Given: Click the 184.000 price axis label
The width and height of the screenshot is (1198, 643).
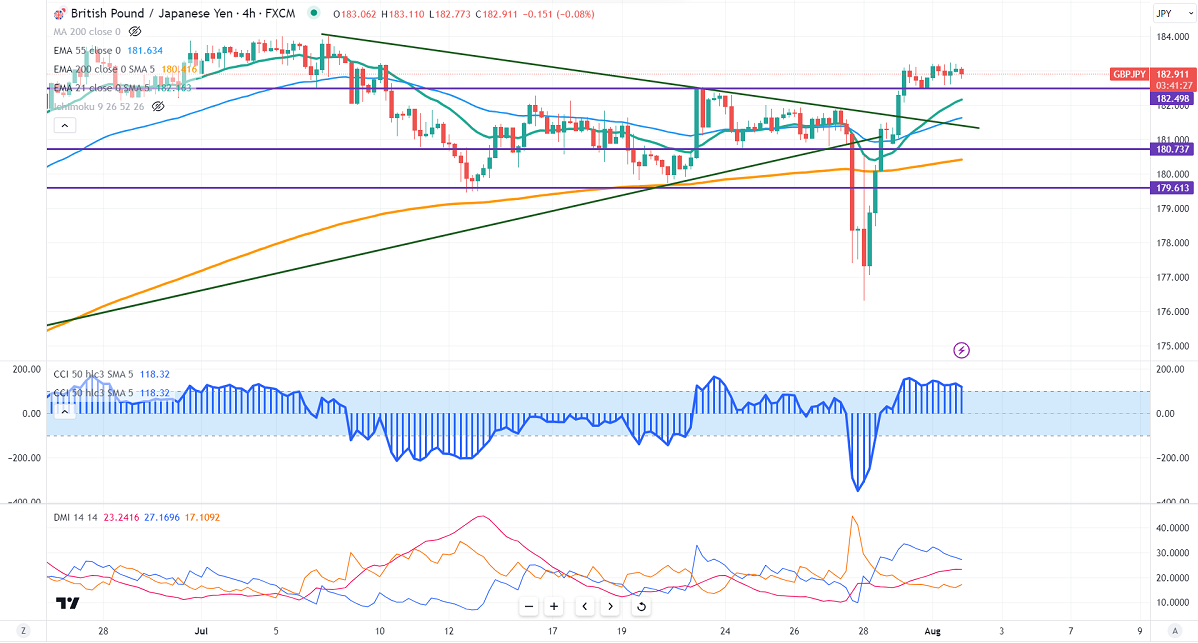Looking at the screenshot, I should (x=1172, y=37).
